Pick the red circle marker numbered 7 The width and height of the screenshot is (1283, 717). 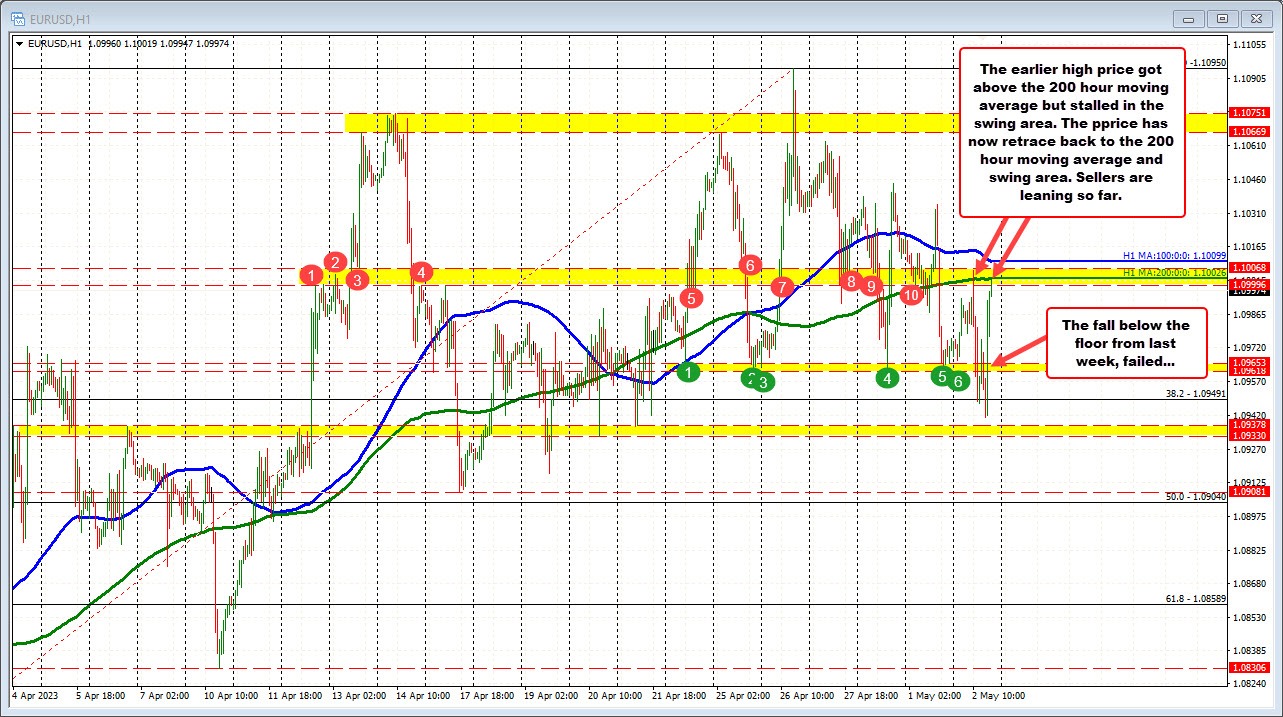pyautogui.click(x=782, y=286)
